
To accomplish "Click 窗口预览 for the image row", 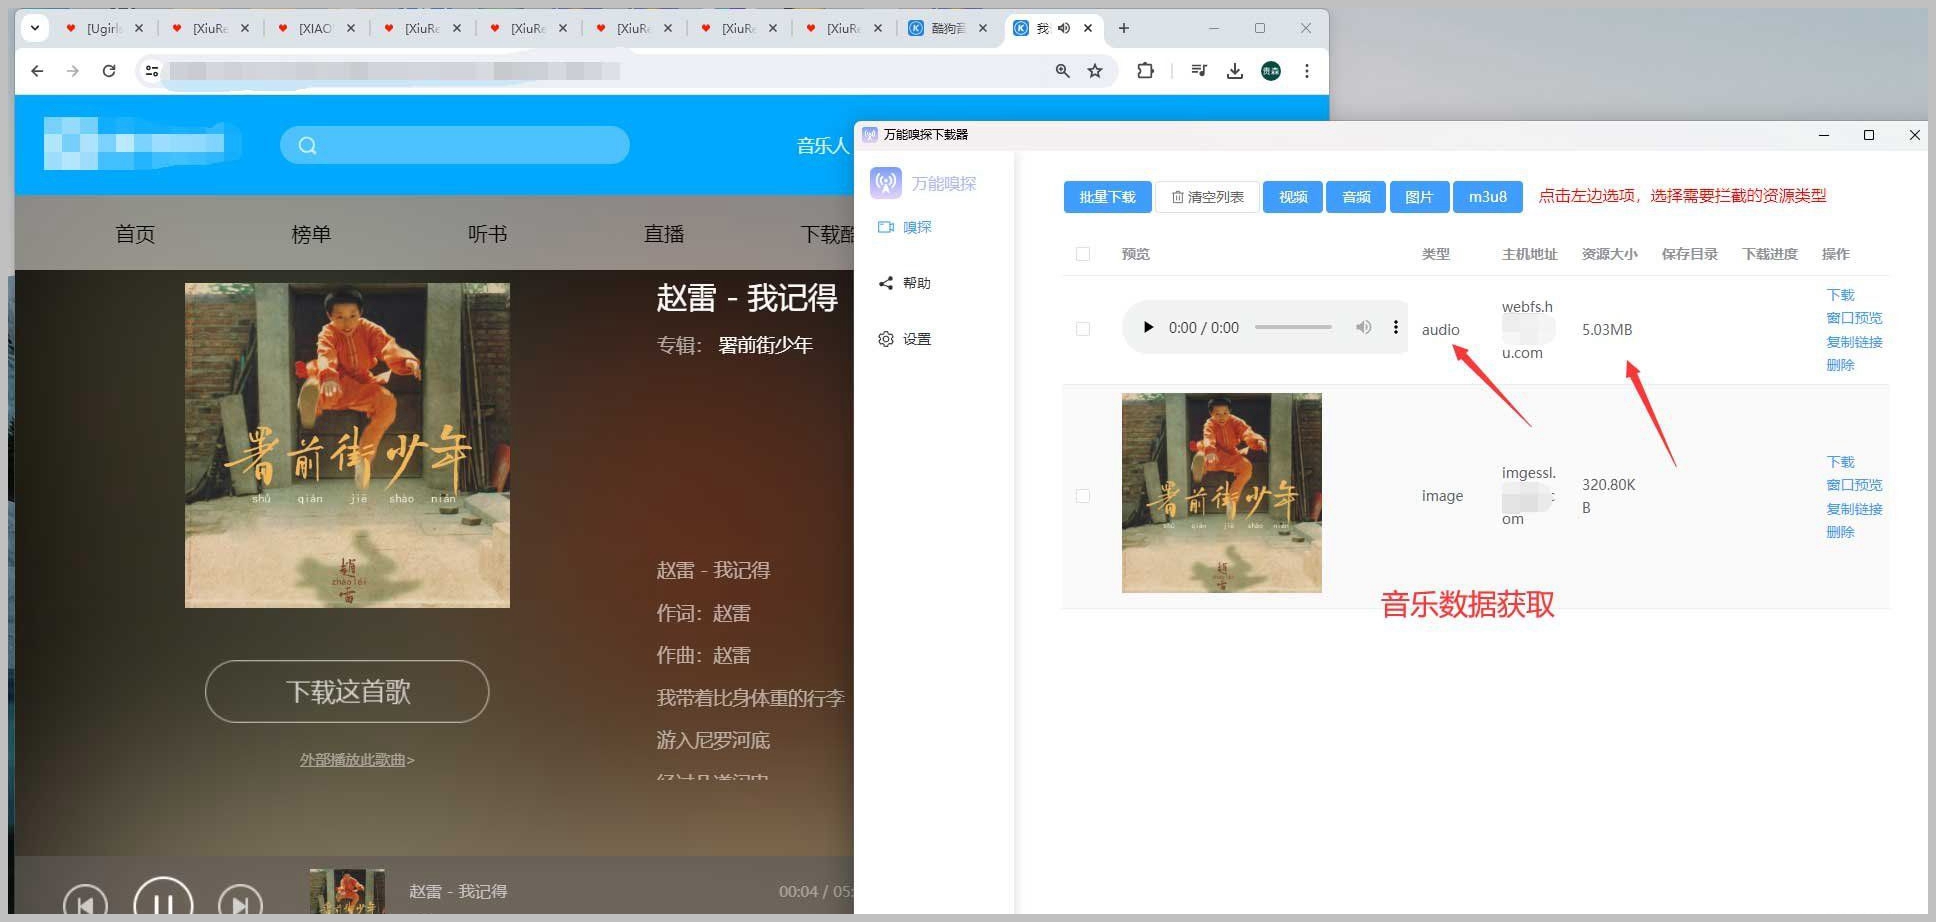I will tap(1854, 485).
